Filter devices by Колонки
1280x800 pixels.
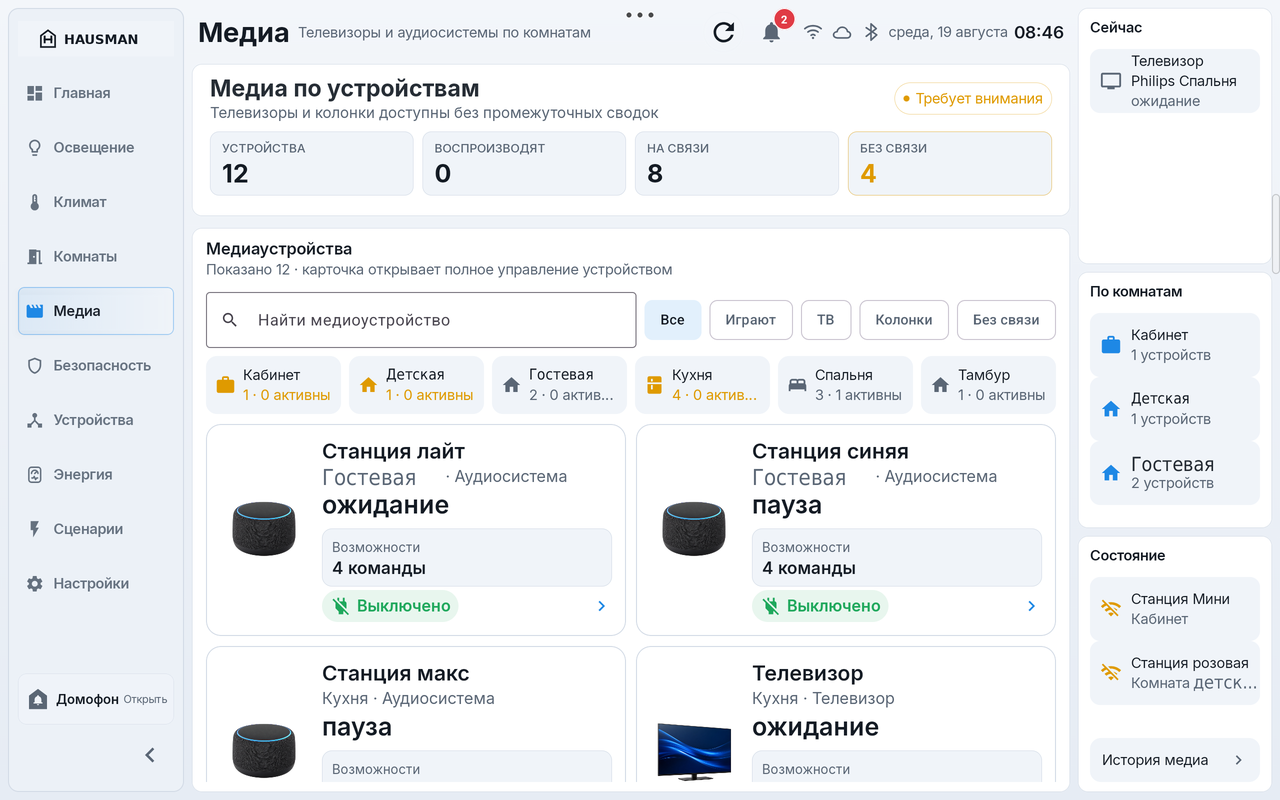coord(904,320)
